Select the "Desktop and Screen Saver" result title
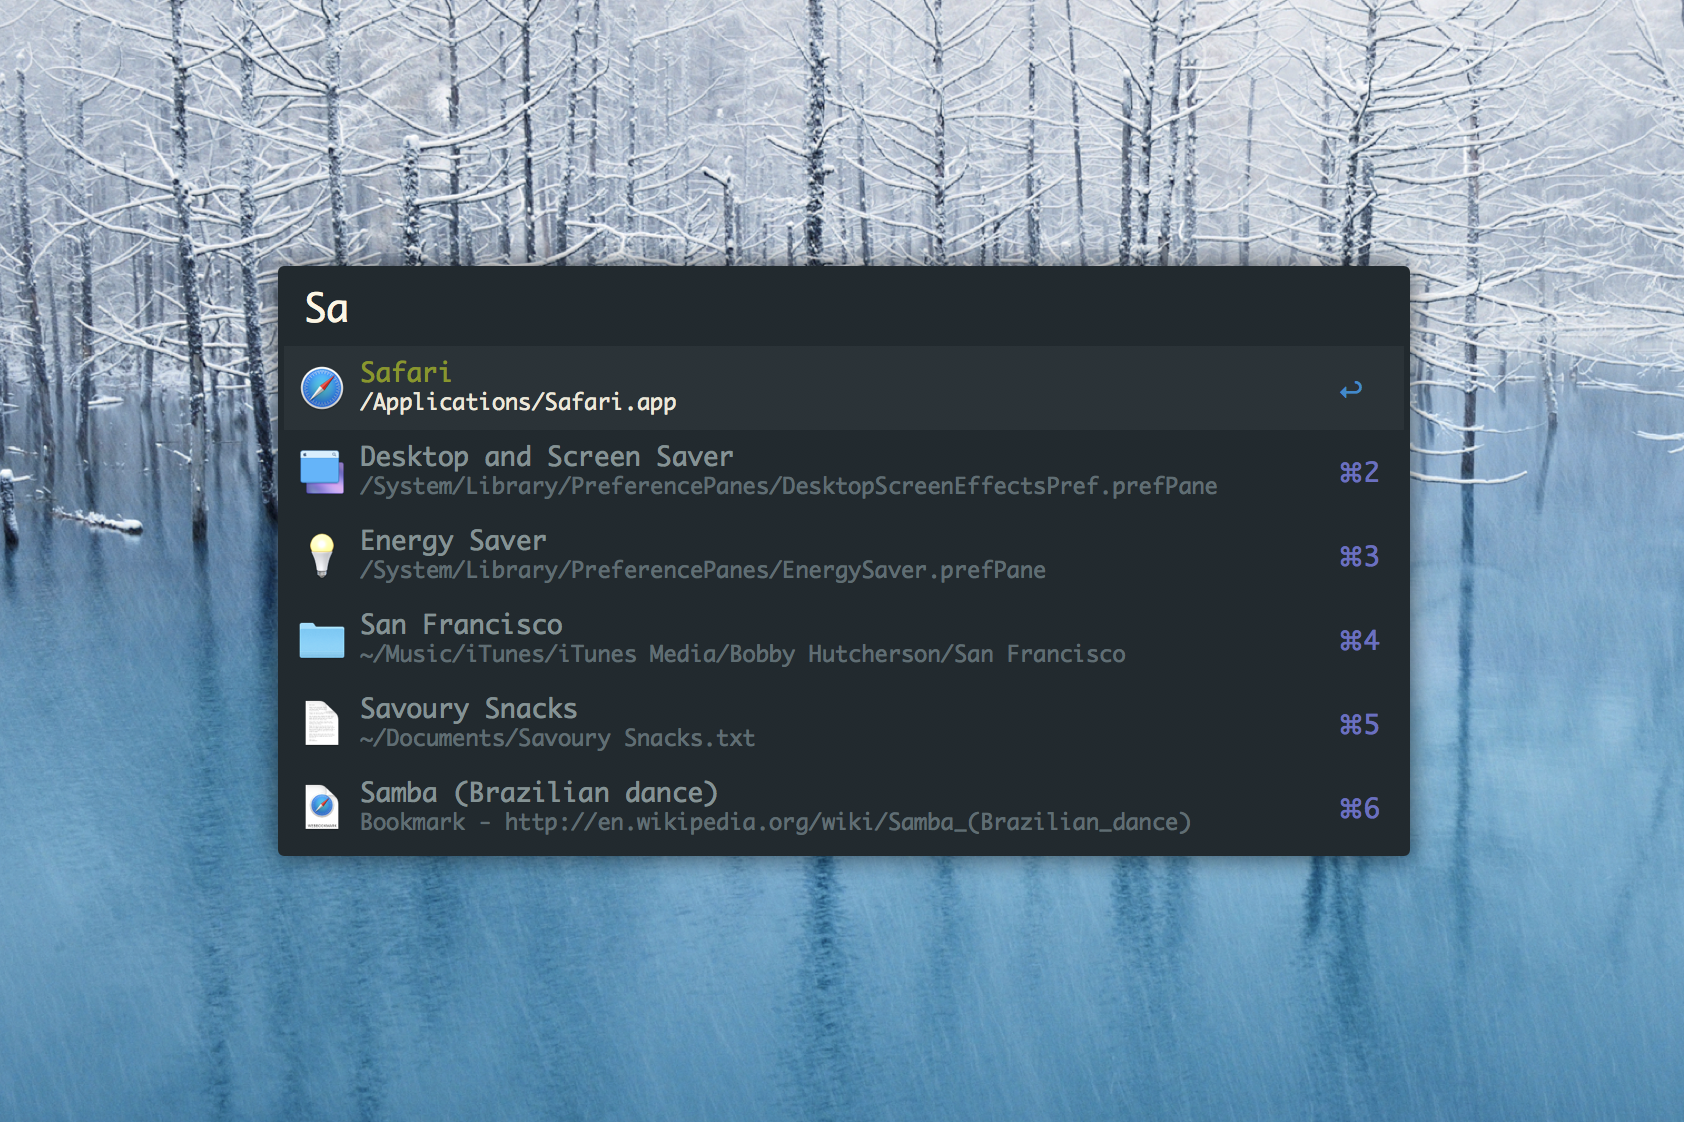The width and height of the screenshot is (1684, 1122). tap(546, 457)
